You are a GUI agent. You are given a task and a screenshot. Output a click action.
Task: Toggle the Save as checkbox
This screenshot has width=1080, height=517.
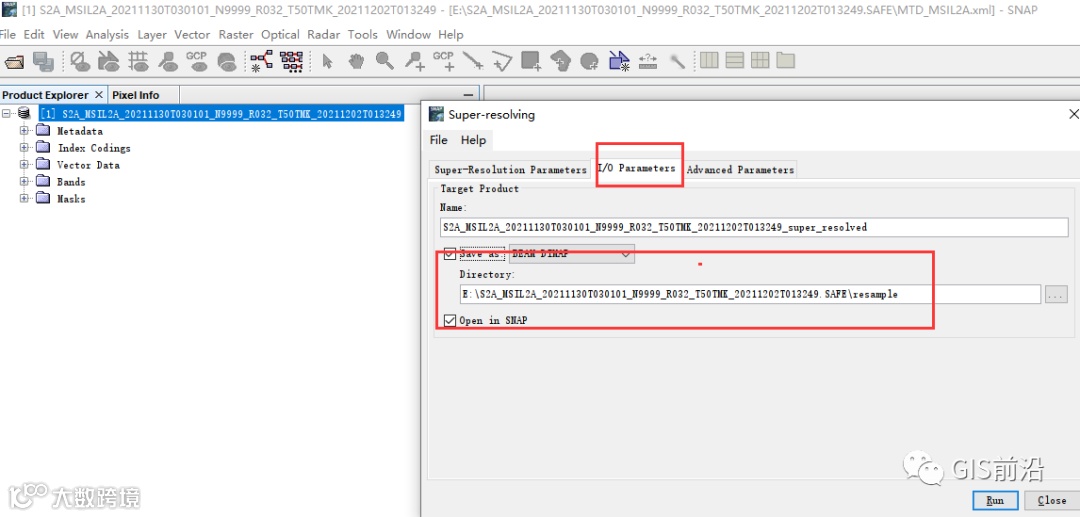click(450, 254)
